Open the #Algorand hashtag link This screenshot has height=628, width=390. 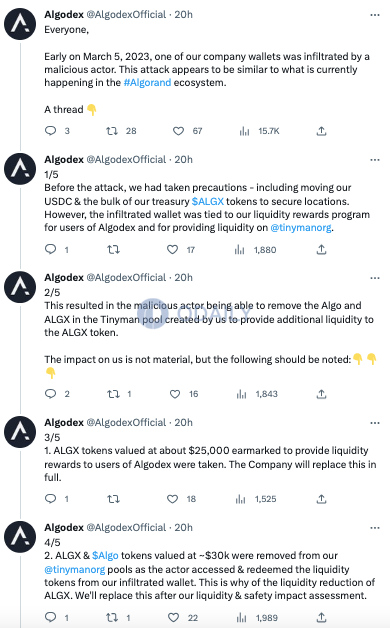[x=147, y=83]
